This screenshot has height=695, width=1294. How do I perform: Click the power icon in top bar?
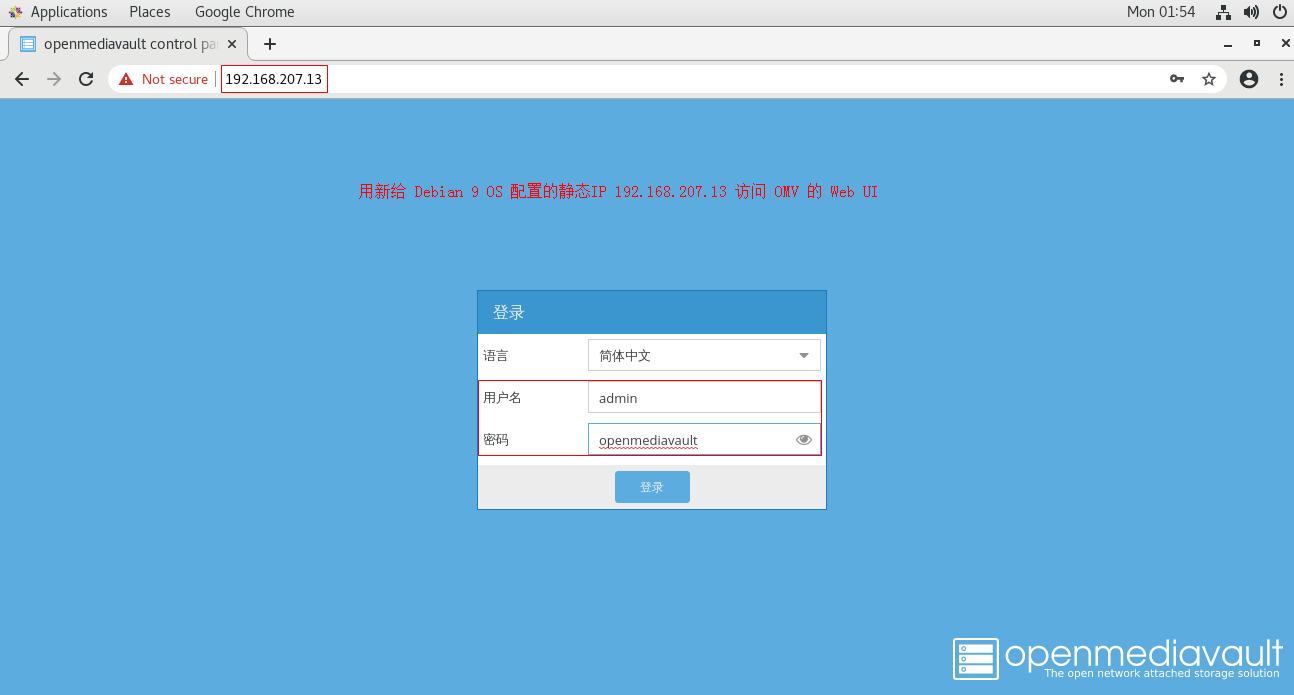tap(1279, 12)
